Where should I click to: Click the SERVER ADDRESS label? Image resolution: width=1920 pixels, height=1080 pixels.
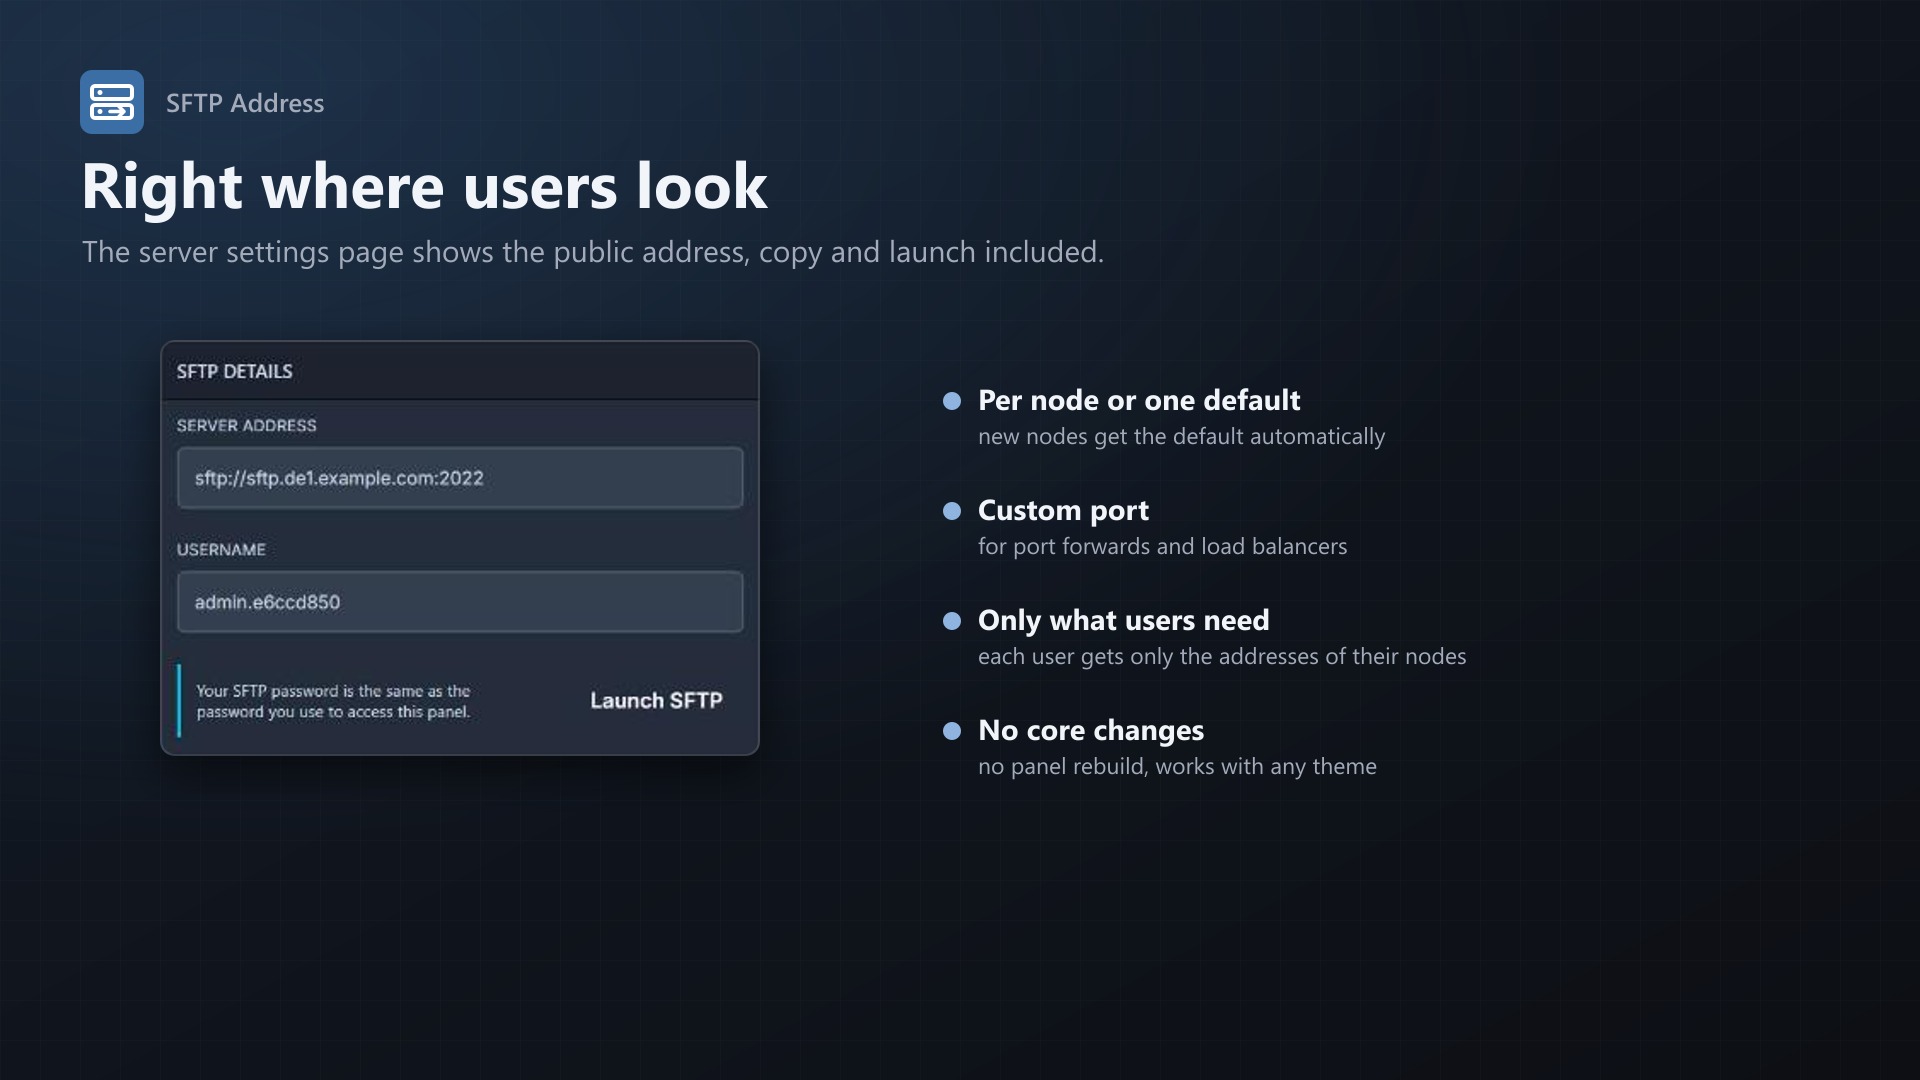(247, 426)
